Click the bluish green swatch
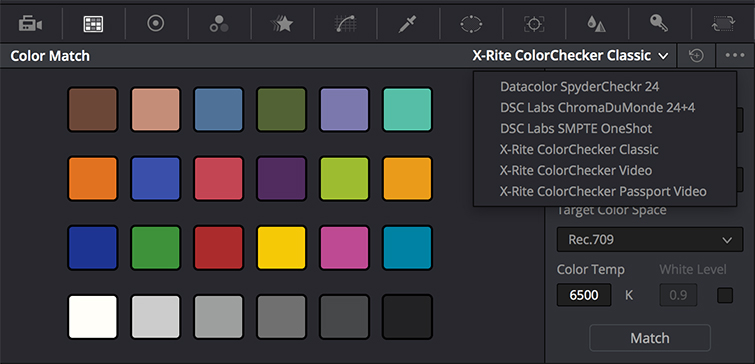The image size is (755, 364). coord(407,109)
